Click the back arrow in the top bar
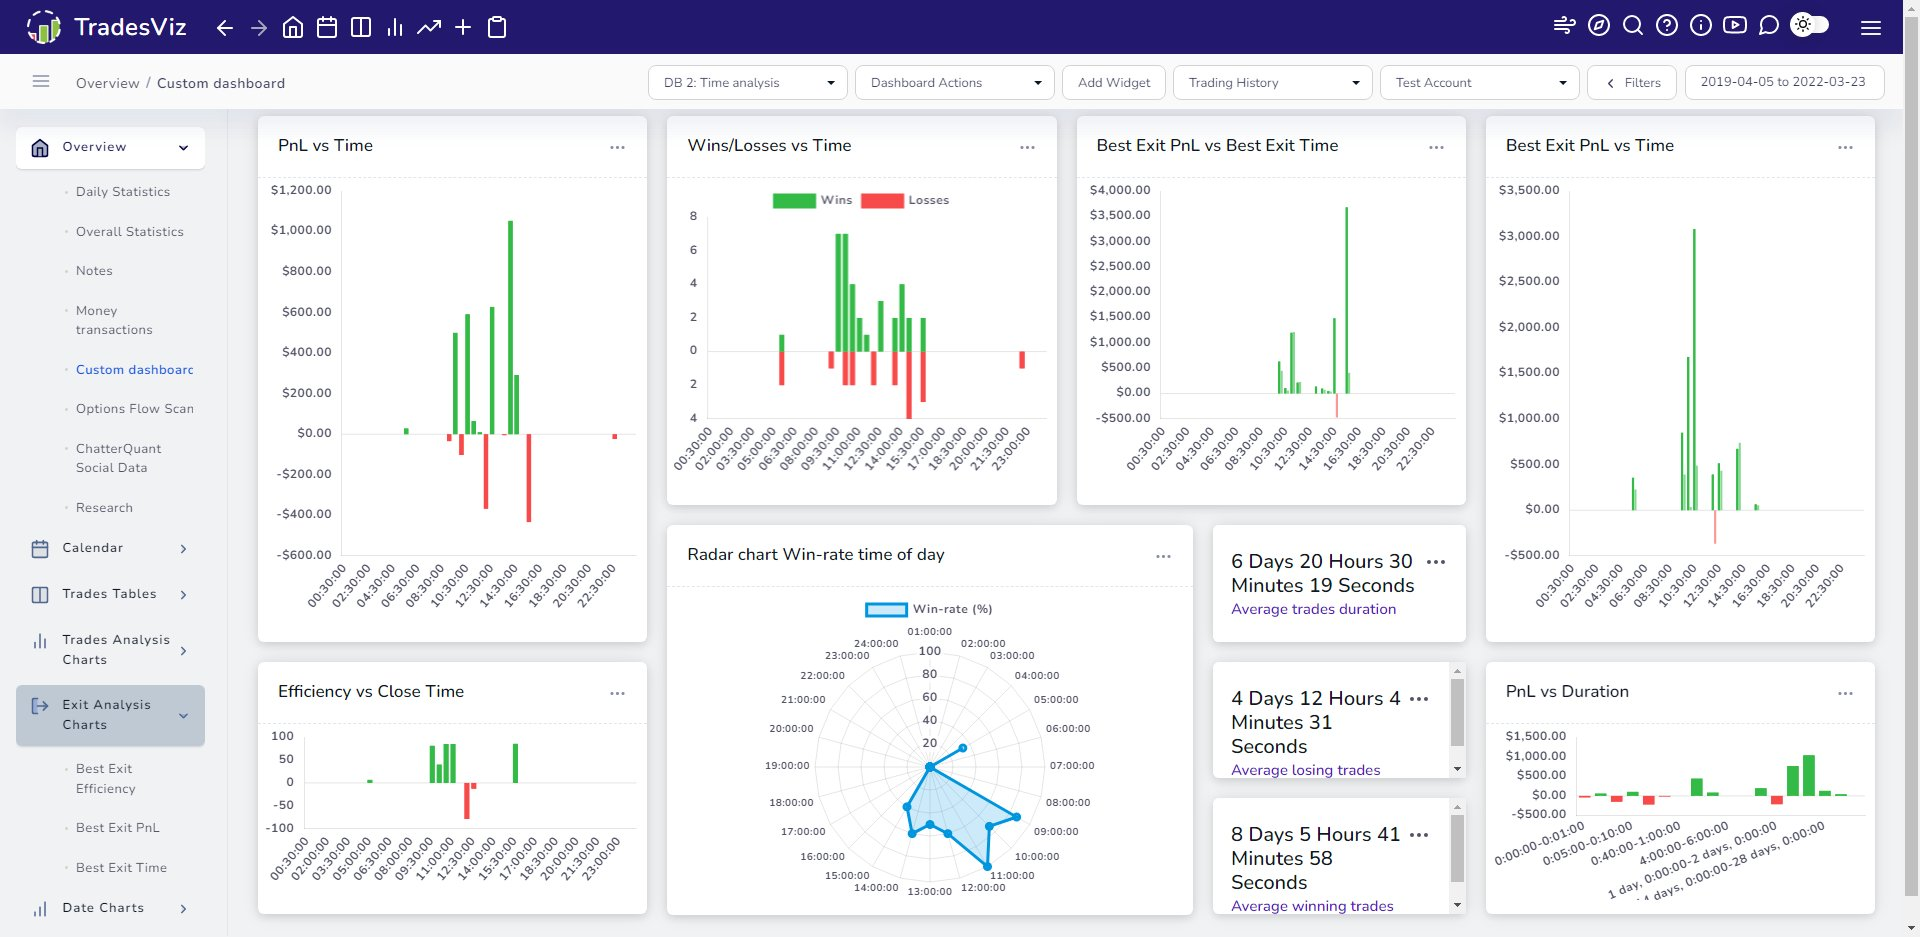This screenshot has height=937, width=1920. tap(225, 27)
